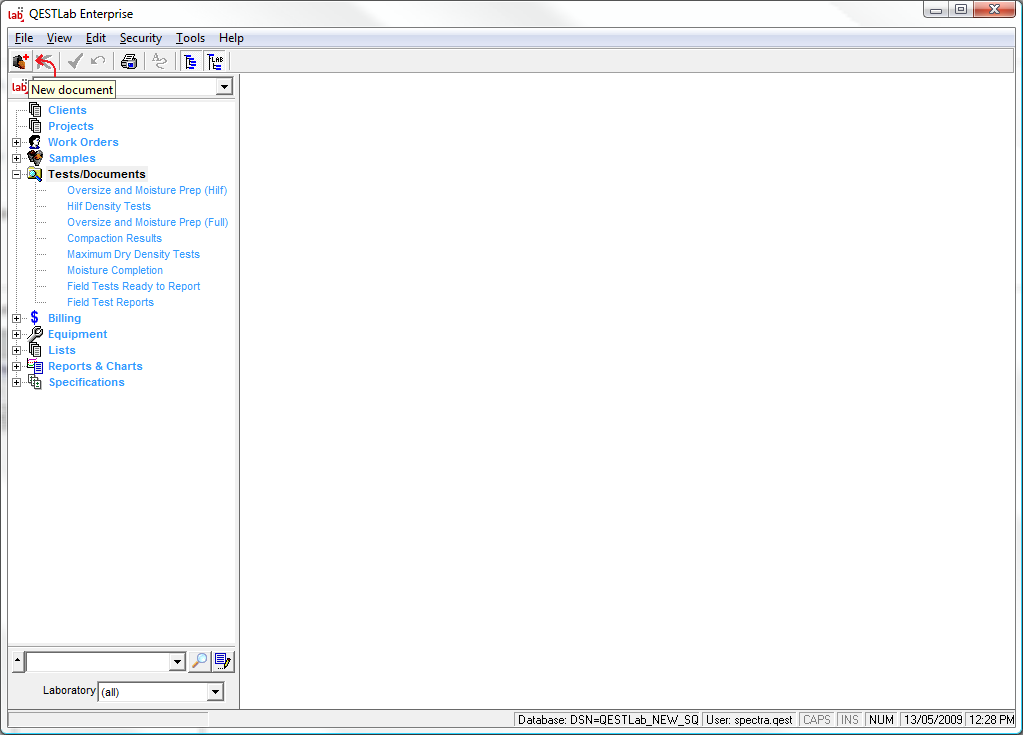Click the back arrow toolbar icon

(45, 61)
